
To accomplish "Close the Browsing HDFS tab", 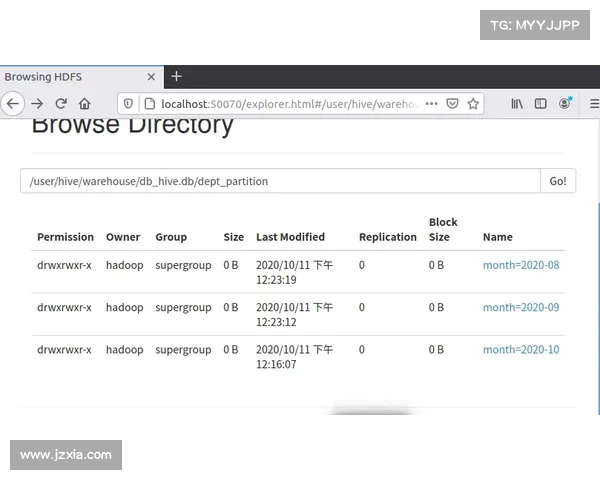I will point(152,77).
